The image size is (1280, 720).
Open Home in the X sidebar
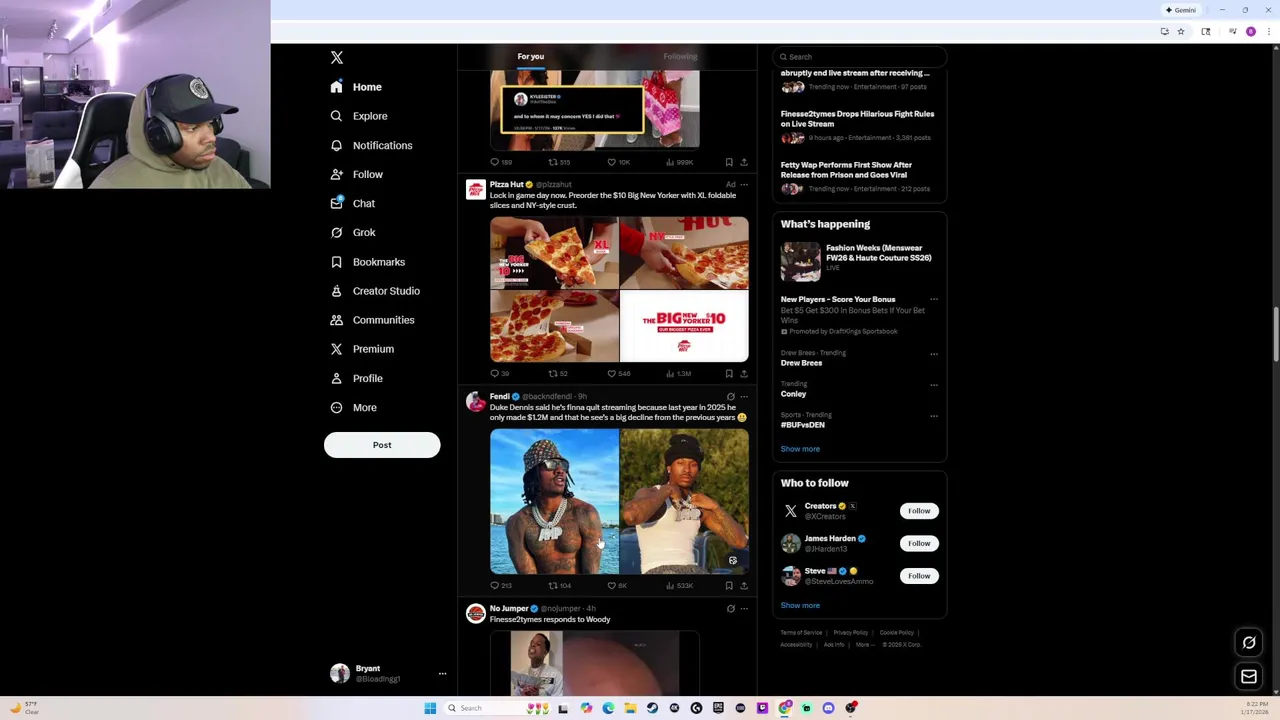coord(357,87)
